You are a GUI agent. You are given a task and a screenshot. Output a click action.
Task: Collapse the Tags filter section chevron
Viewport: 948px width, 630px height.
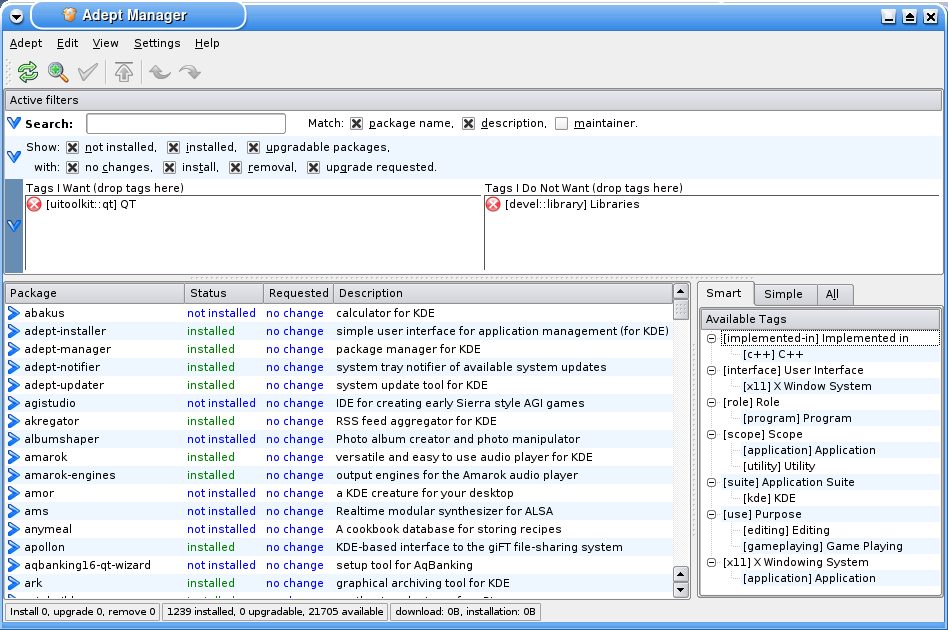click(x=14, y=226)
